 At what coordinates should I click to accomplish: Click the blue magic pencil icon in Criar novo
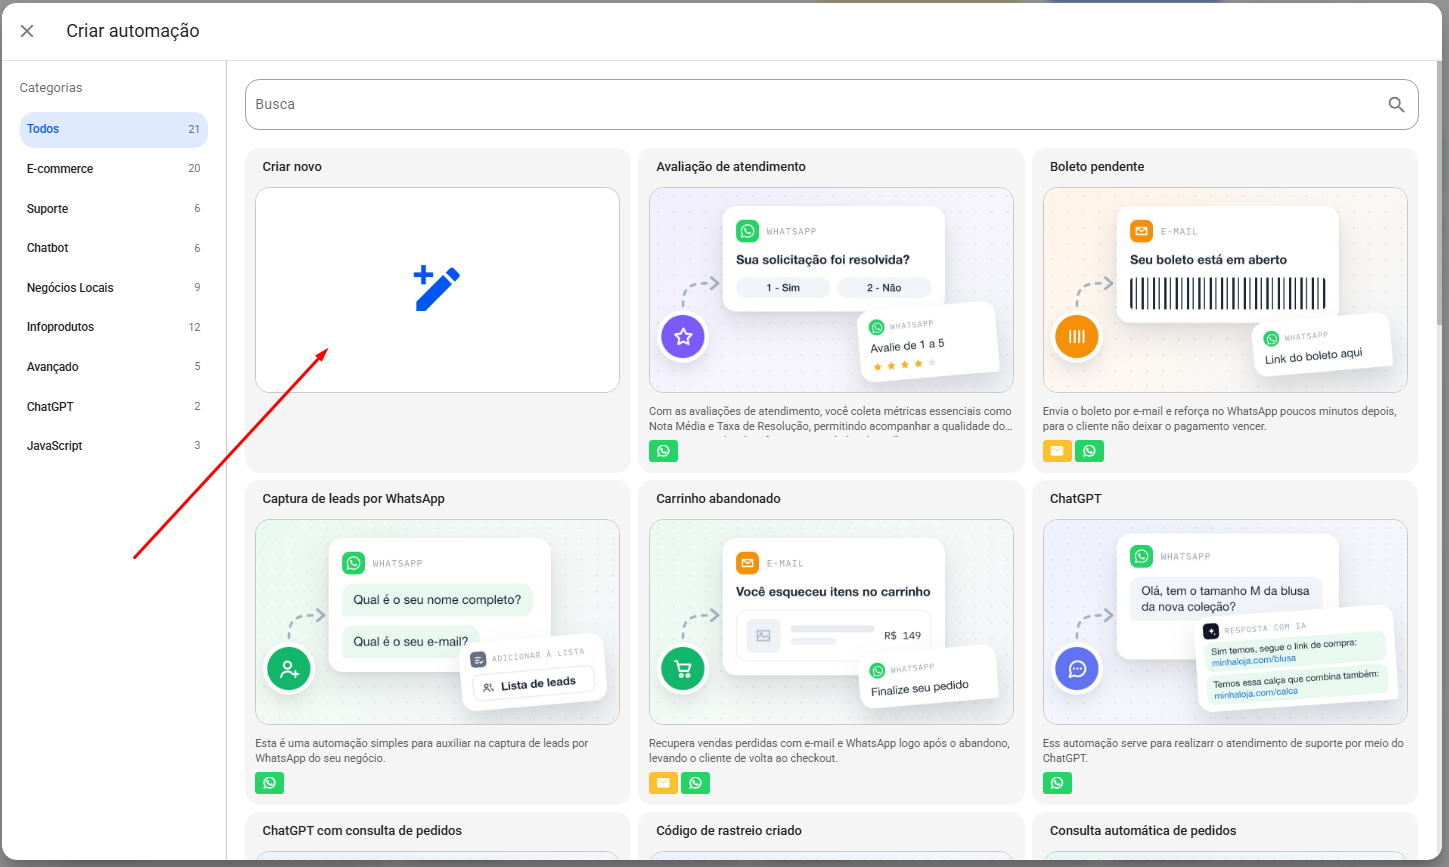tap(437, 289)
